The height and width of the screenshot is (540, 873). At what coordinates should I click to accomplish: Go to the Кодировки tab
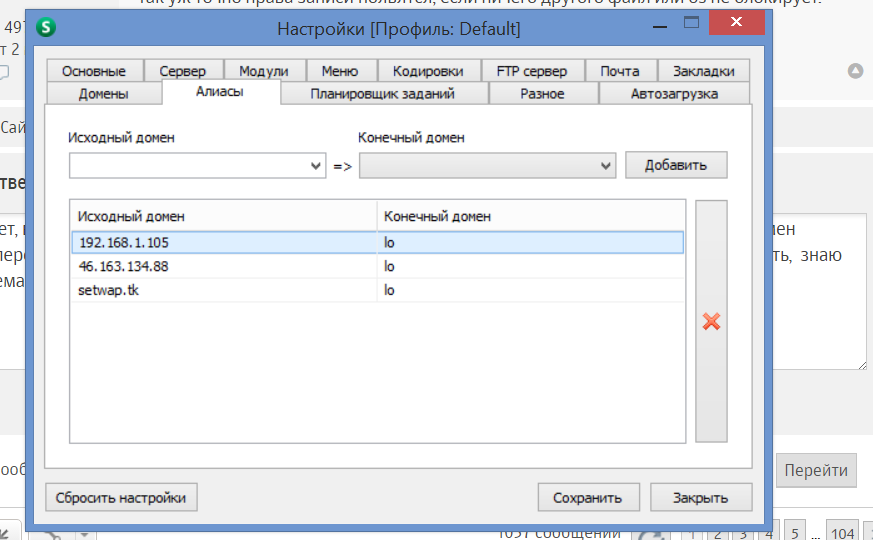428,71
